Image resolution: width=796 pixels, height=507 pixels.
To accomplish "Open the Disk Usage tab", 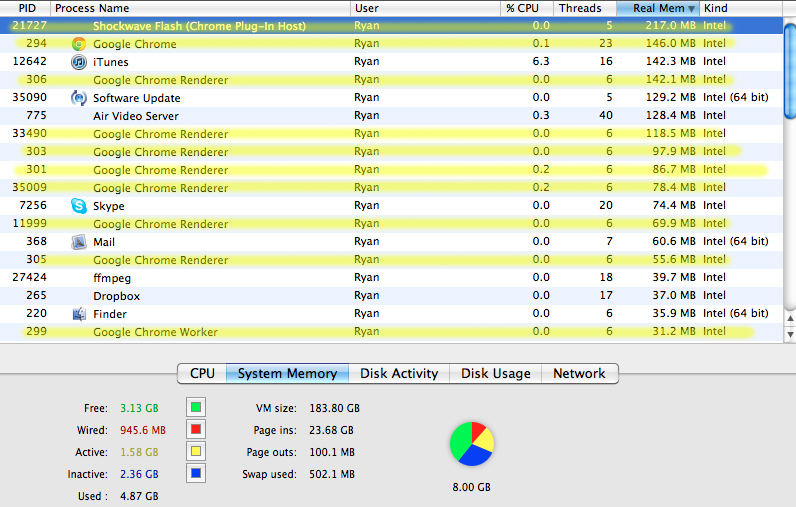I will point(495,374).
